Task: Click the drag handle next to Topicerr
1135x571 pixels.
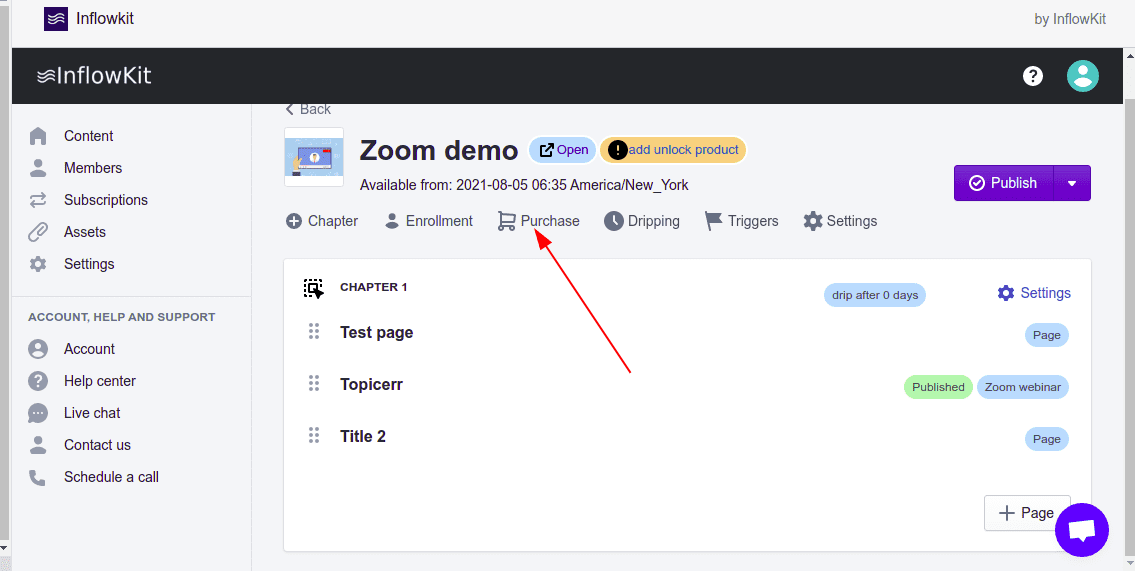Action: (x=314, y=384)
